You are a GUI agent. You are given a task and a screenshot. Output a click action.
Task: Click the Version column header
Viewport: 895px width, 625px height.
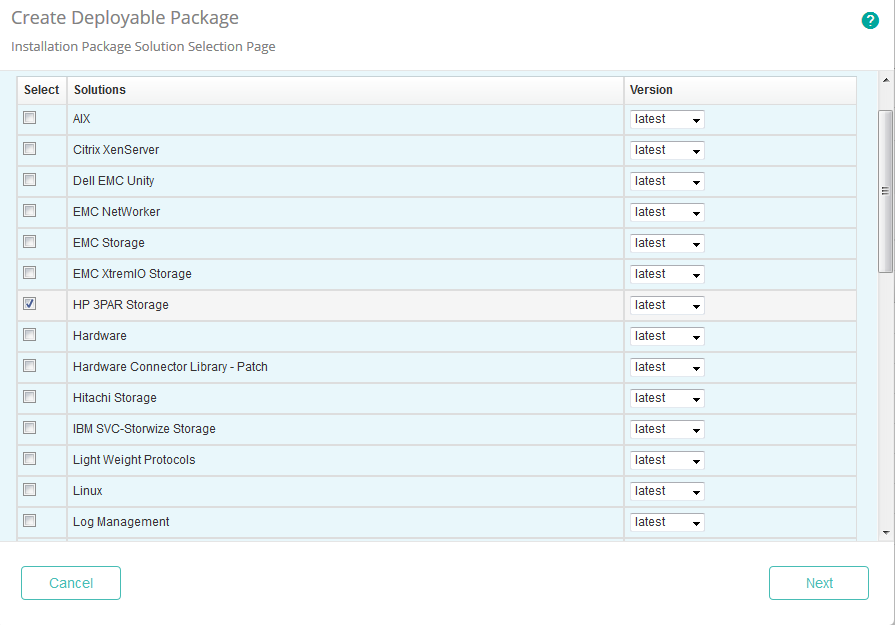pyautogui.click(x=651, y=90)
